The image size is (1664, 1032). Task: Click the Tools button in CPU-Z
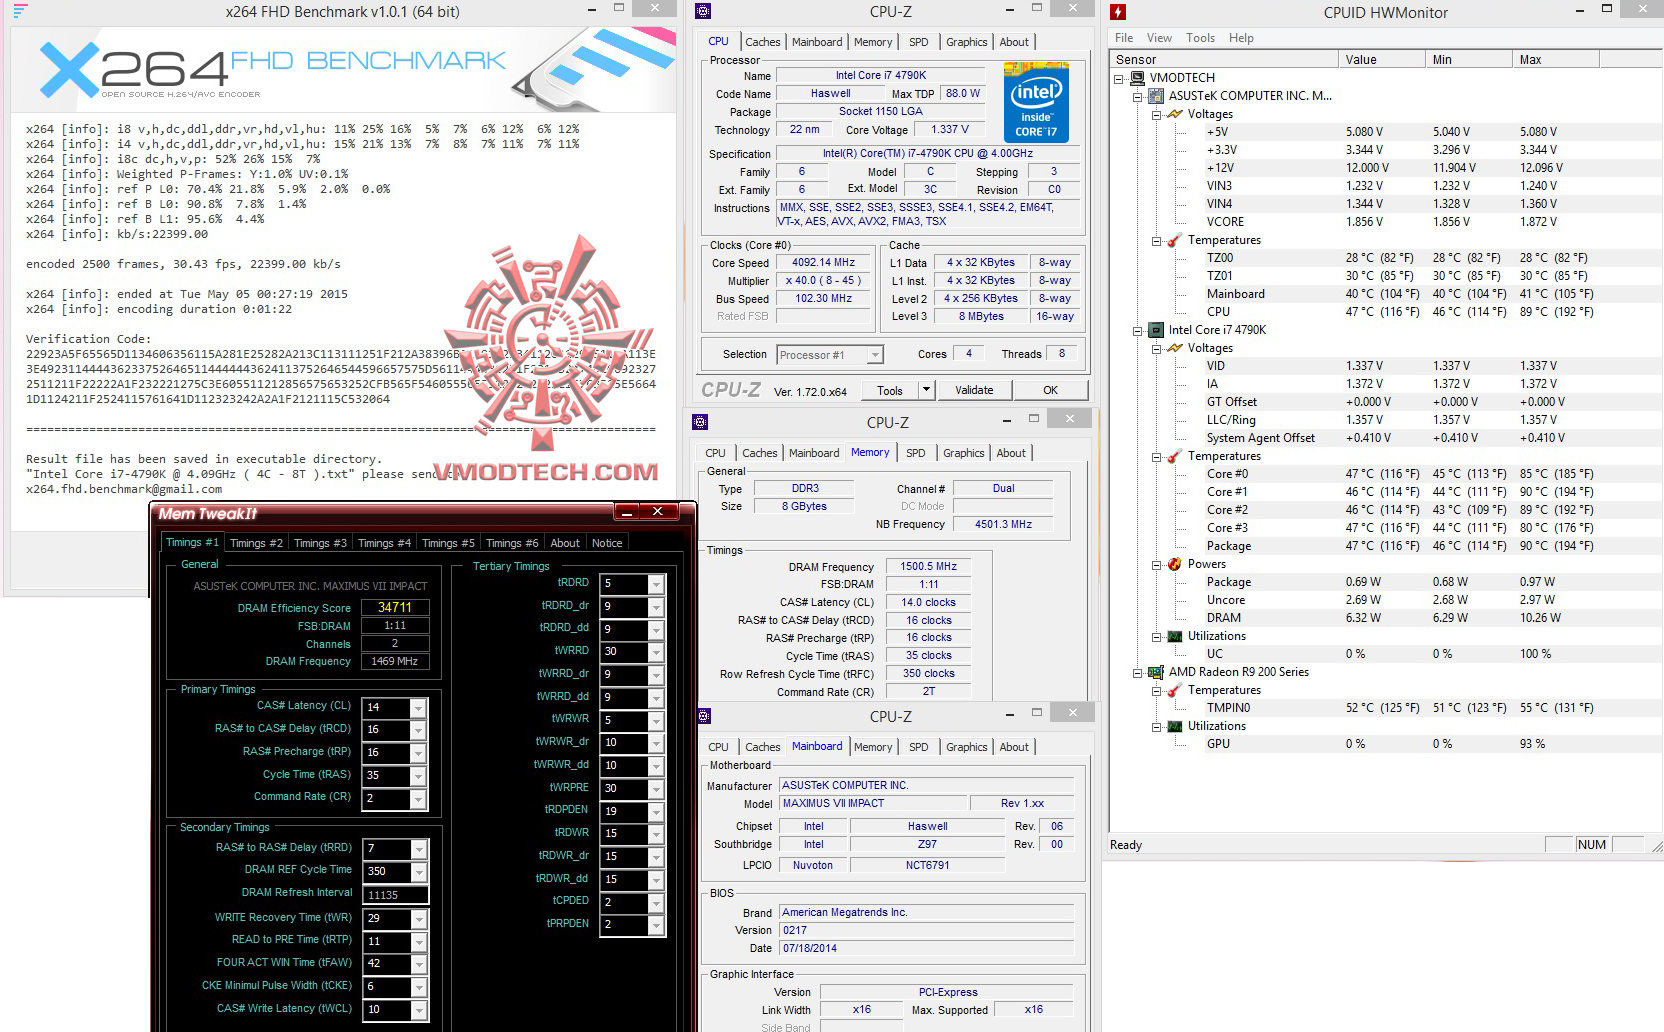pos(890,390)
